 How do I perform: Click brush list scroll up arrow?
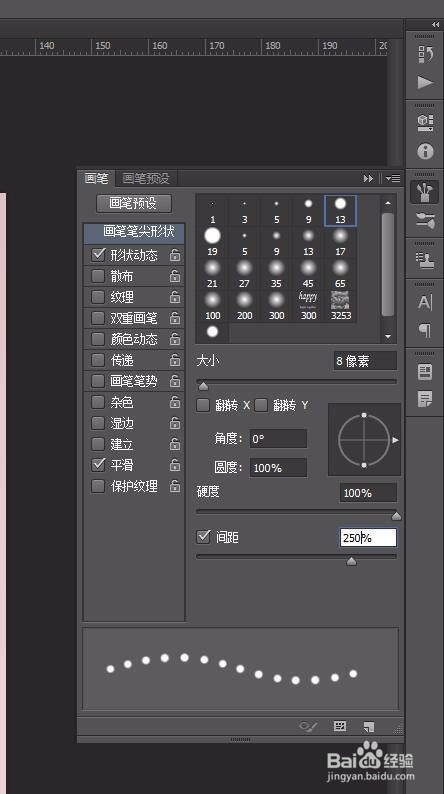388,203
